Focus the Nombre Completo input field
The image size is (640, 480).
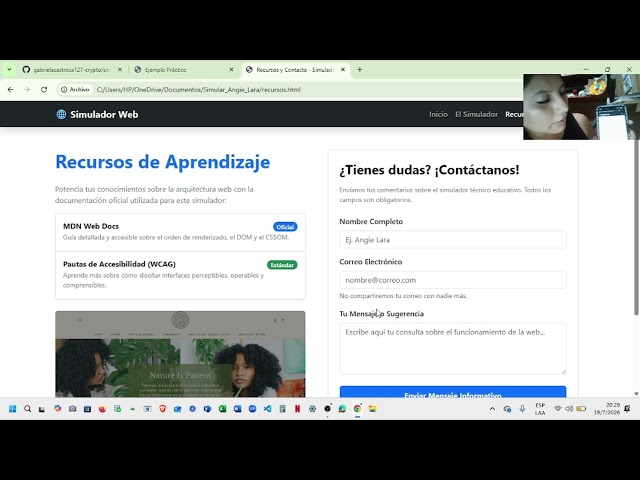[453, 240]
